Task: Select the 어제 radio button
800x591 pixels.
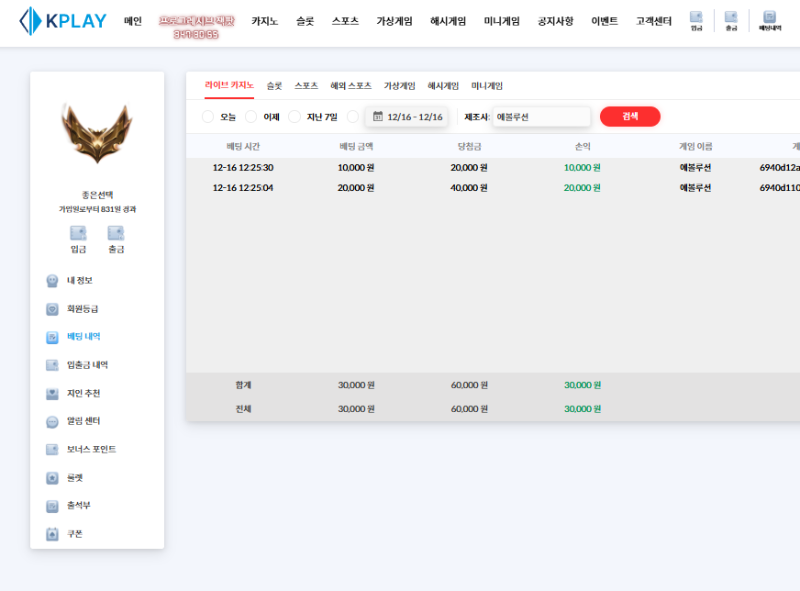Action: pyautogui.click(x=251, y=117)
